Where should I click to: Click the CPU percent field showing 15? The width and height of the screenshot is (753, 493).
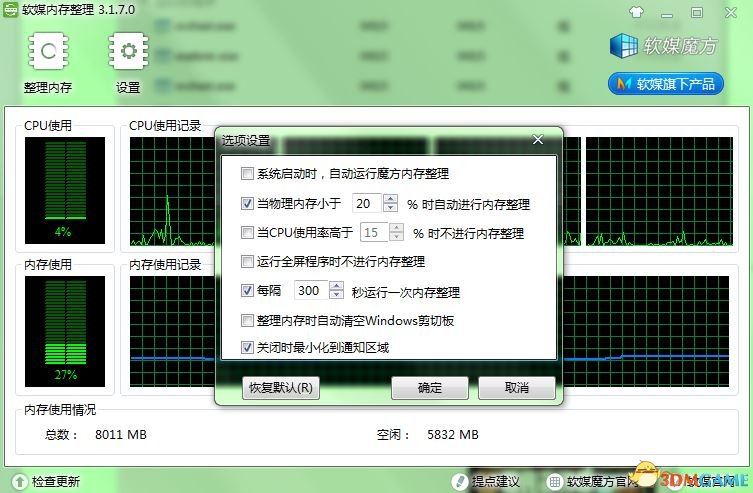coord(374,233)
